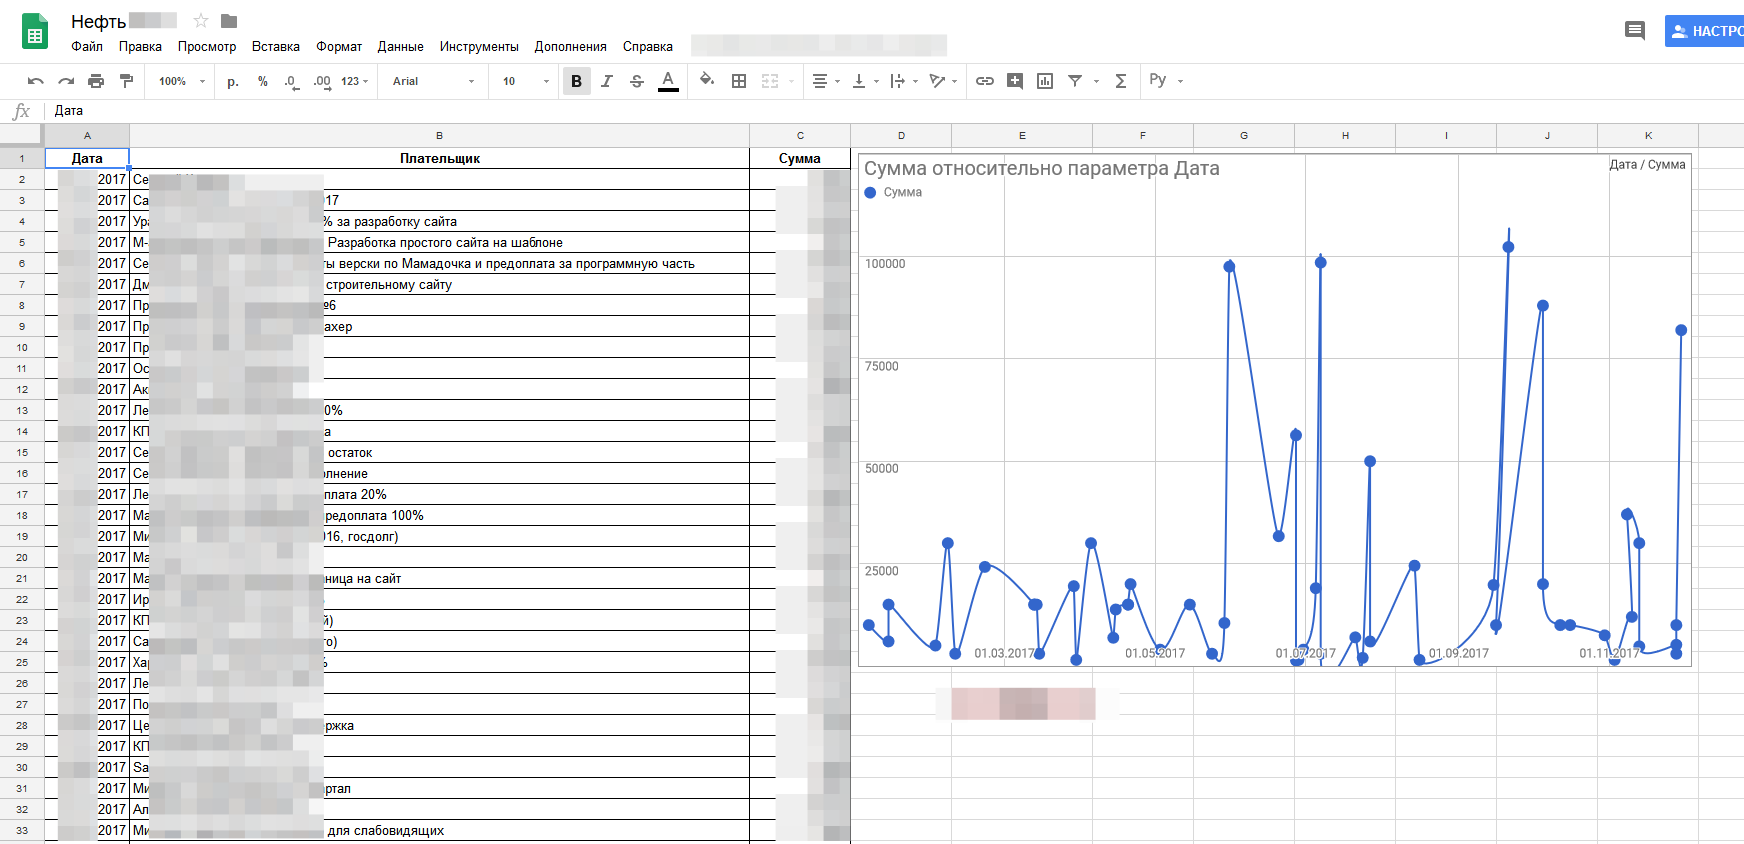This screenshot has height=844, width=1744.
Task: Toggle bold formatting button
Action: point(576,81)
